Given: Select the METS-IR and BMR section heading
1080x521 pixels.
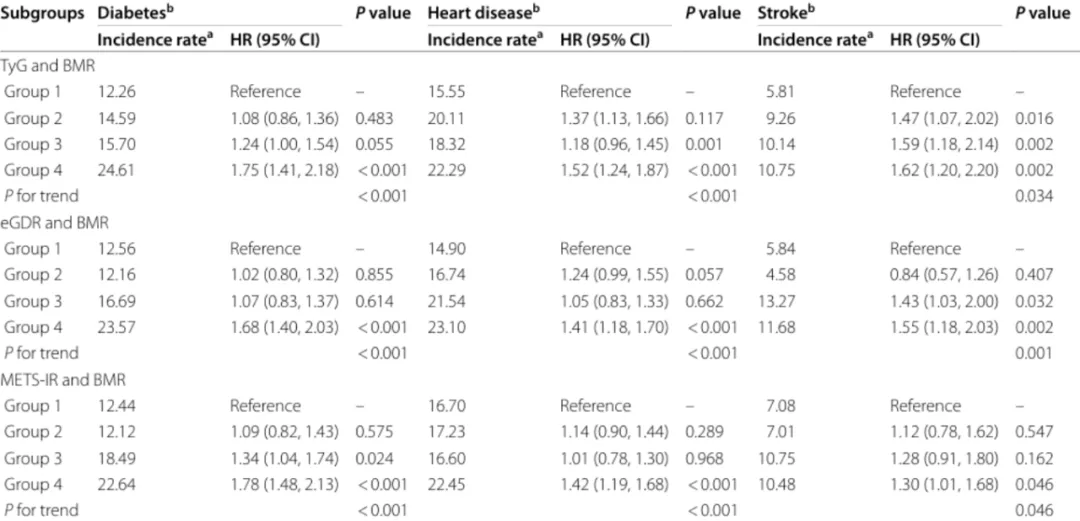Looking at the screenshot, I should pos(59,379).
